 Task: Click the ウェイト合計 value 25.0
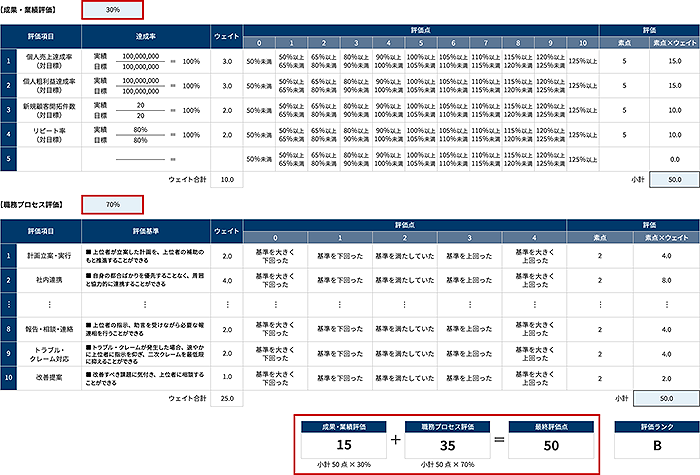click(227, 397)
